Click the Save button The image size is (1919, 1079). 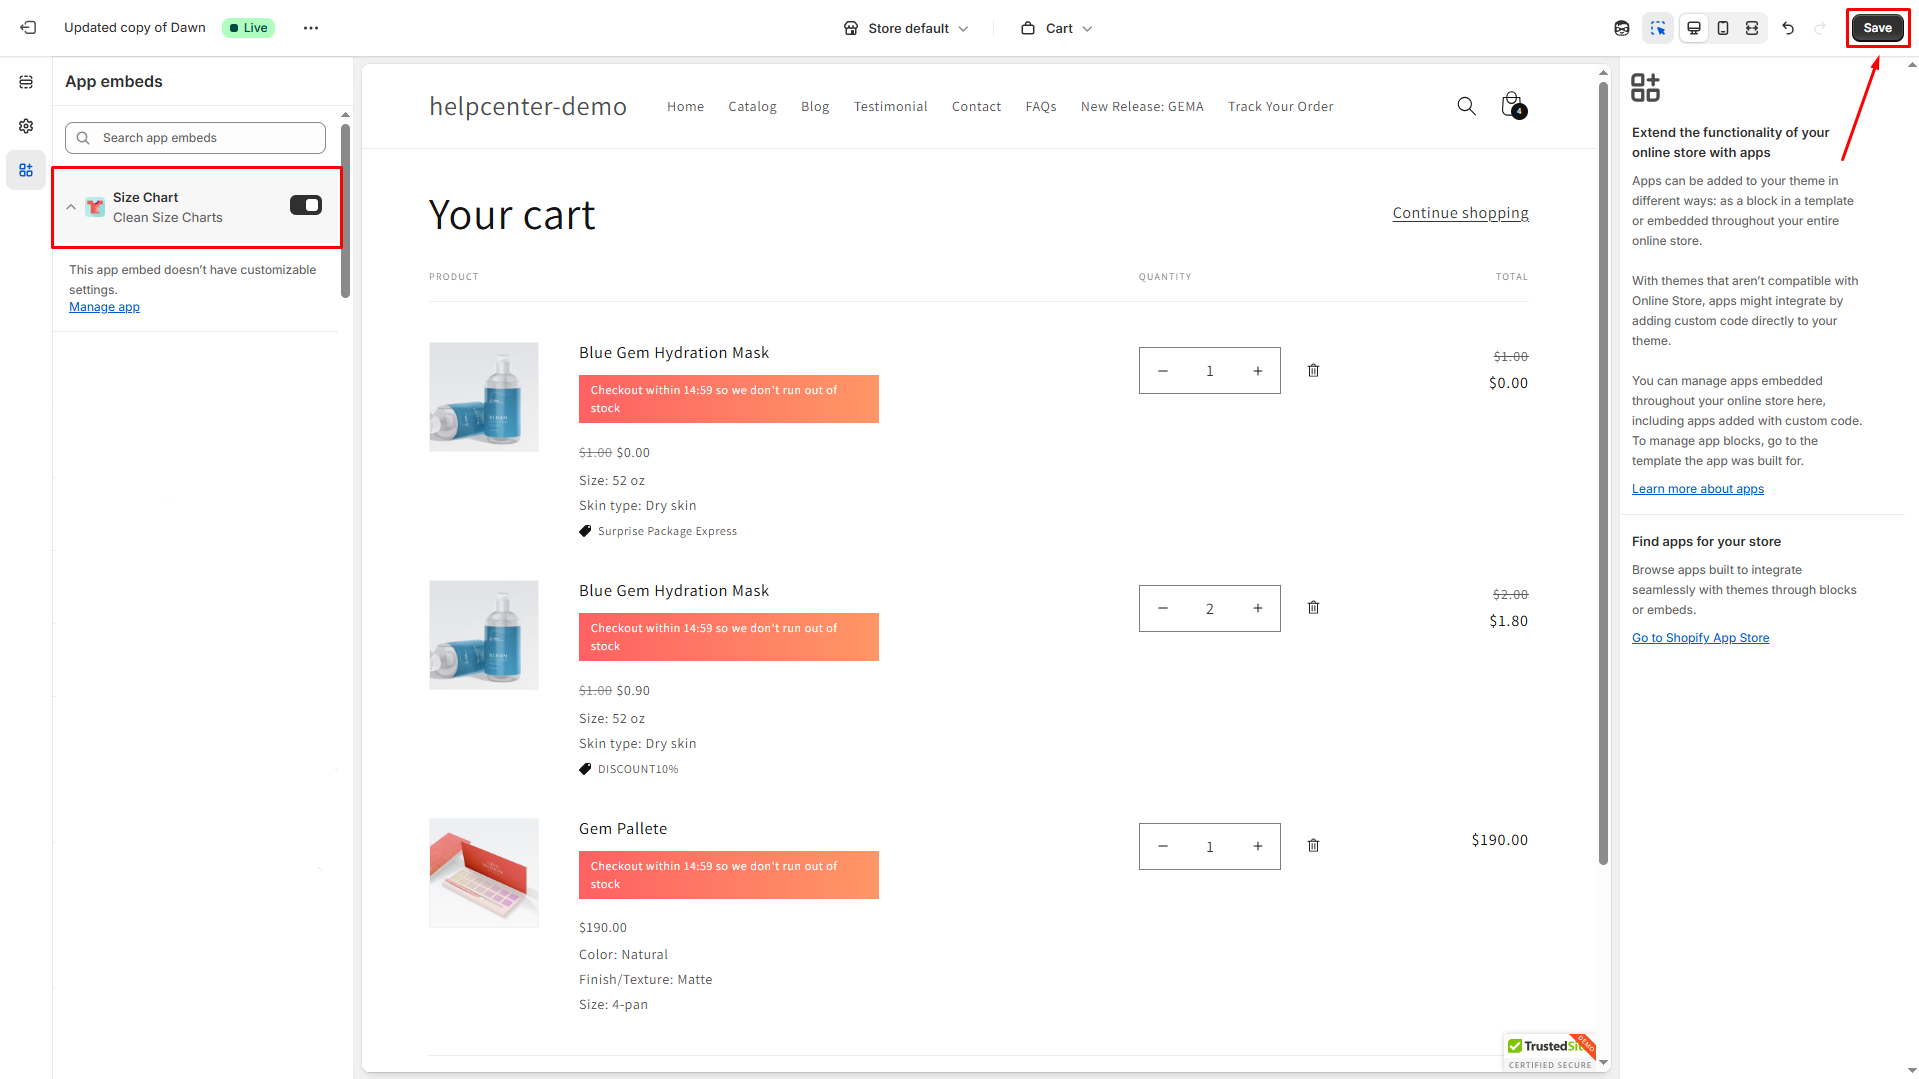[1877, 28]
